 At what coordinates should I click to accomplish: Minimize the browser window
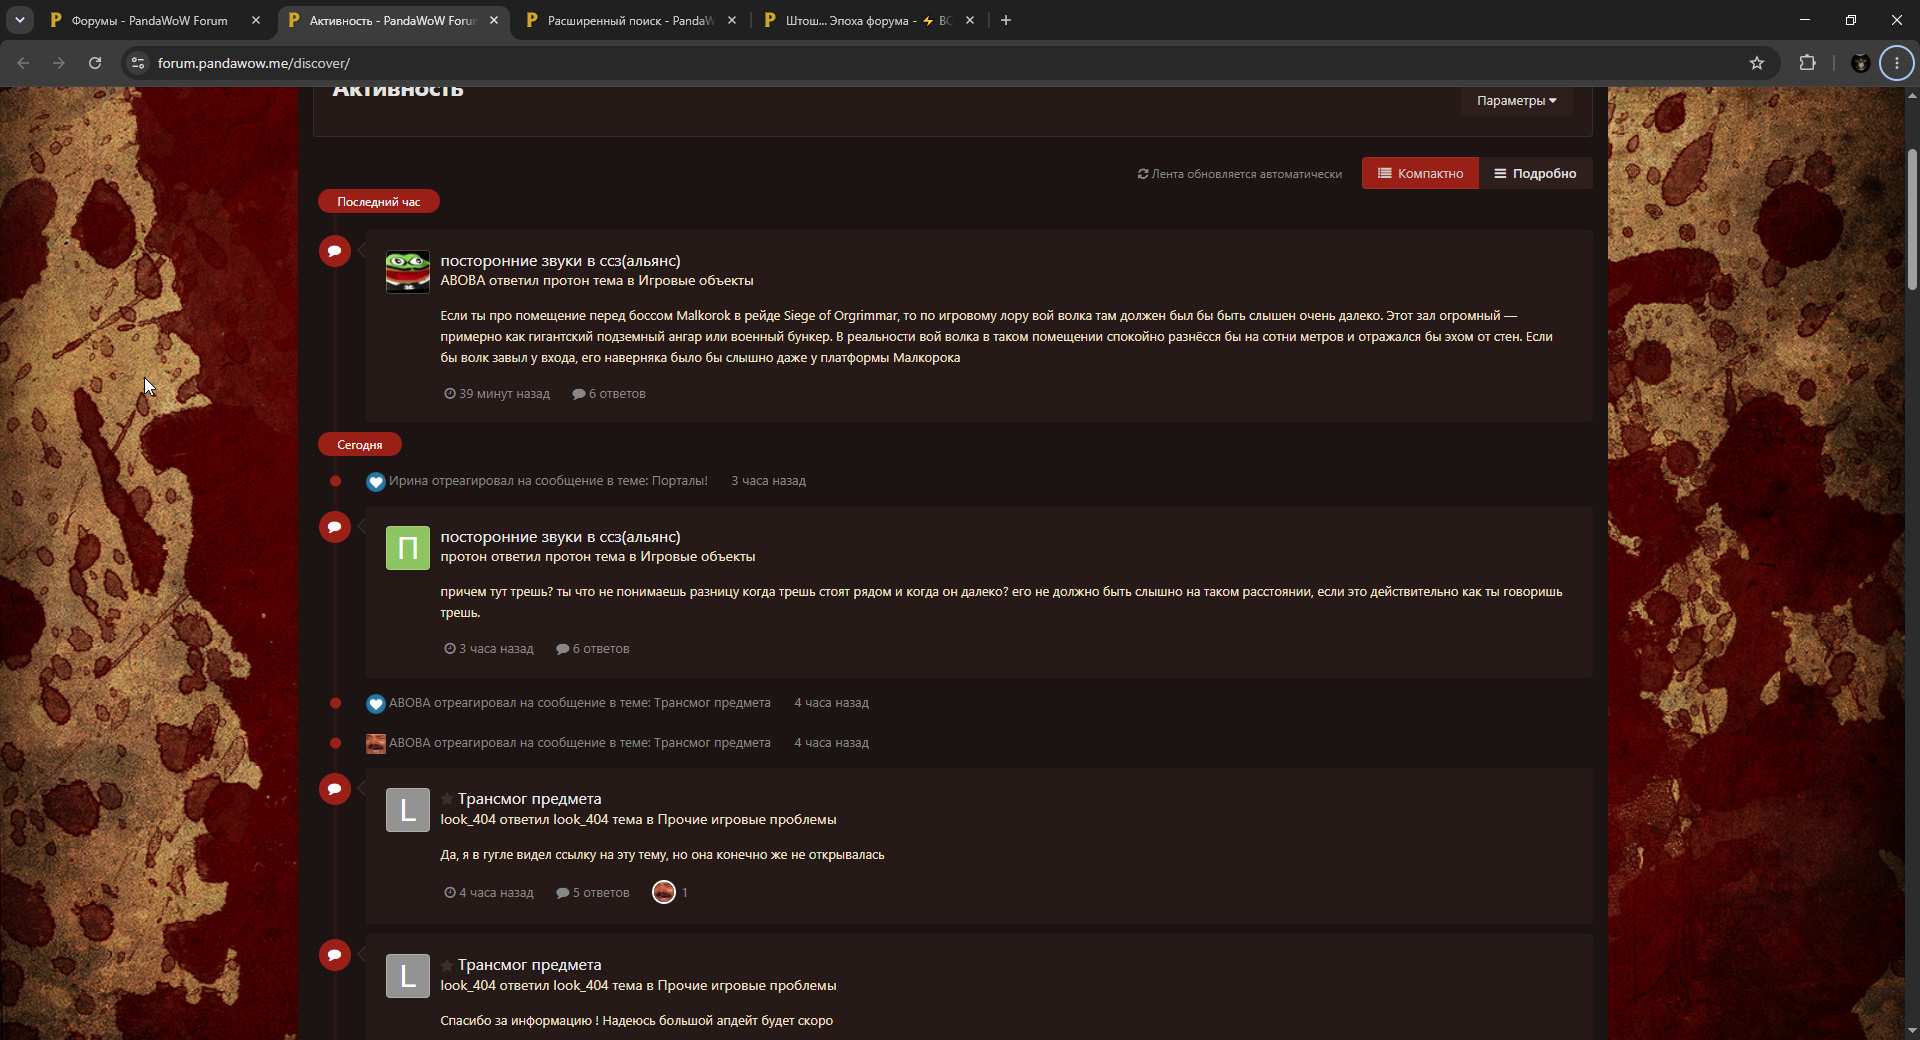[1805, 20]
